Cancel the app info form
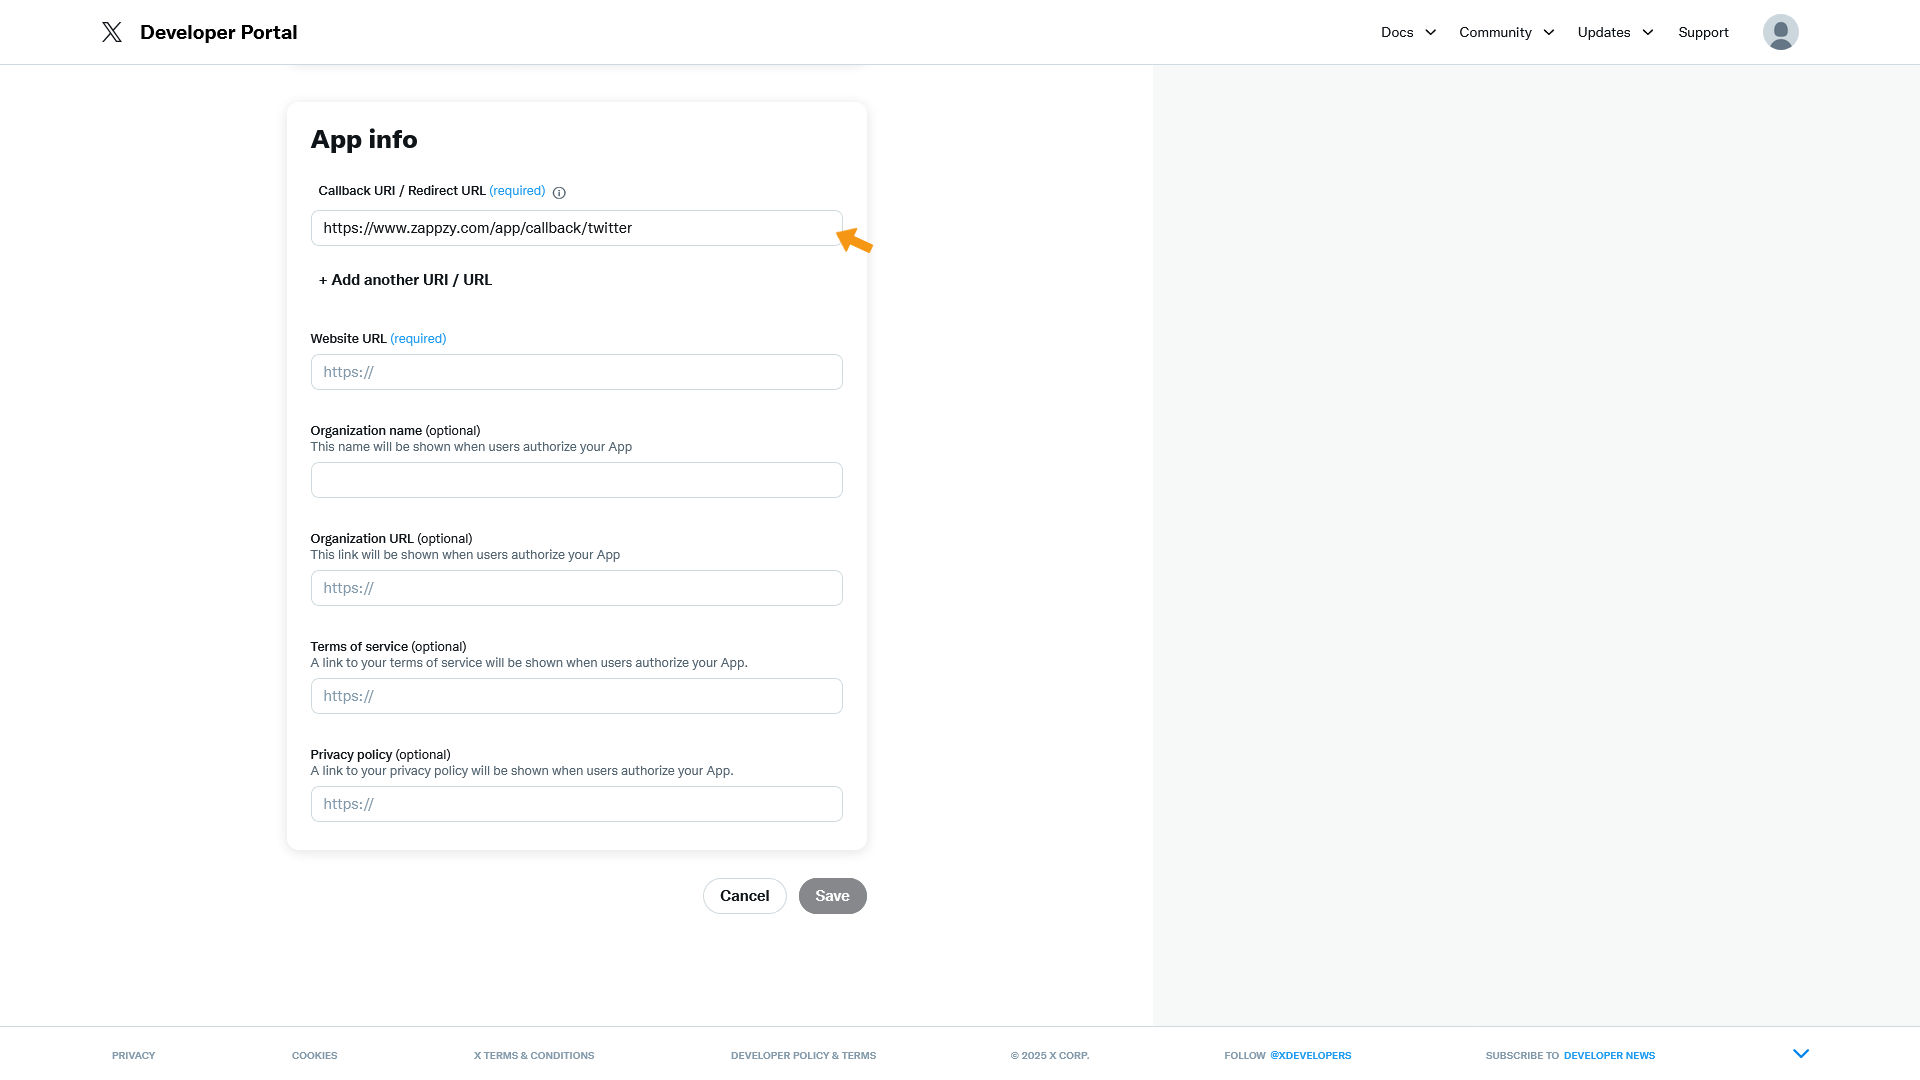Image resolution: width=1920 pixels, height=1080 pixels. [744, 896]
